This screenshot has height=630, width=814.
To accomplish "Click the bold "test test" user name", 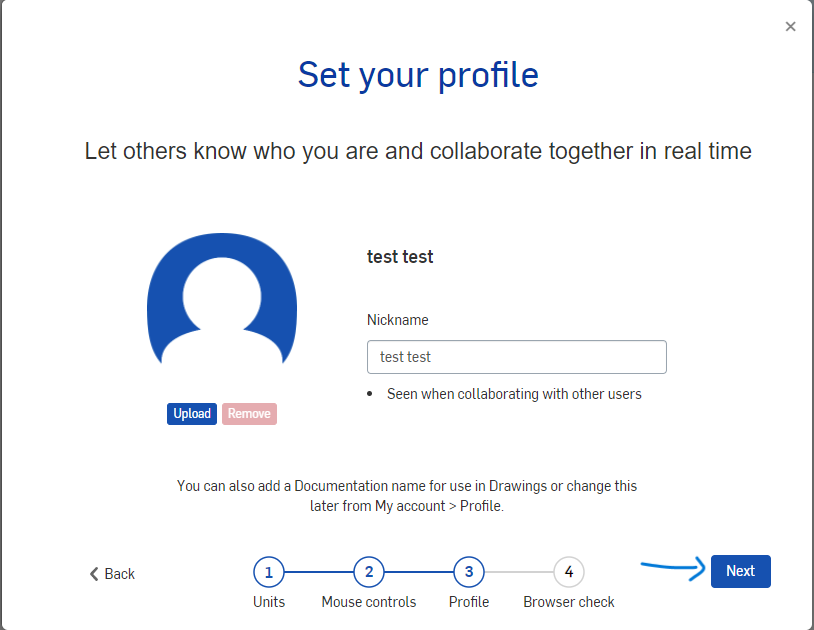I will (400, 257).
